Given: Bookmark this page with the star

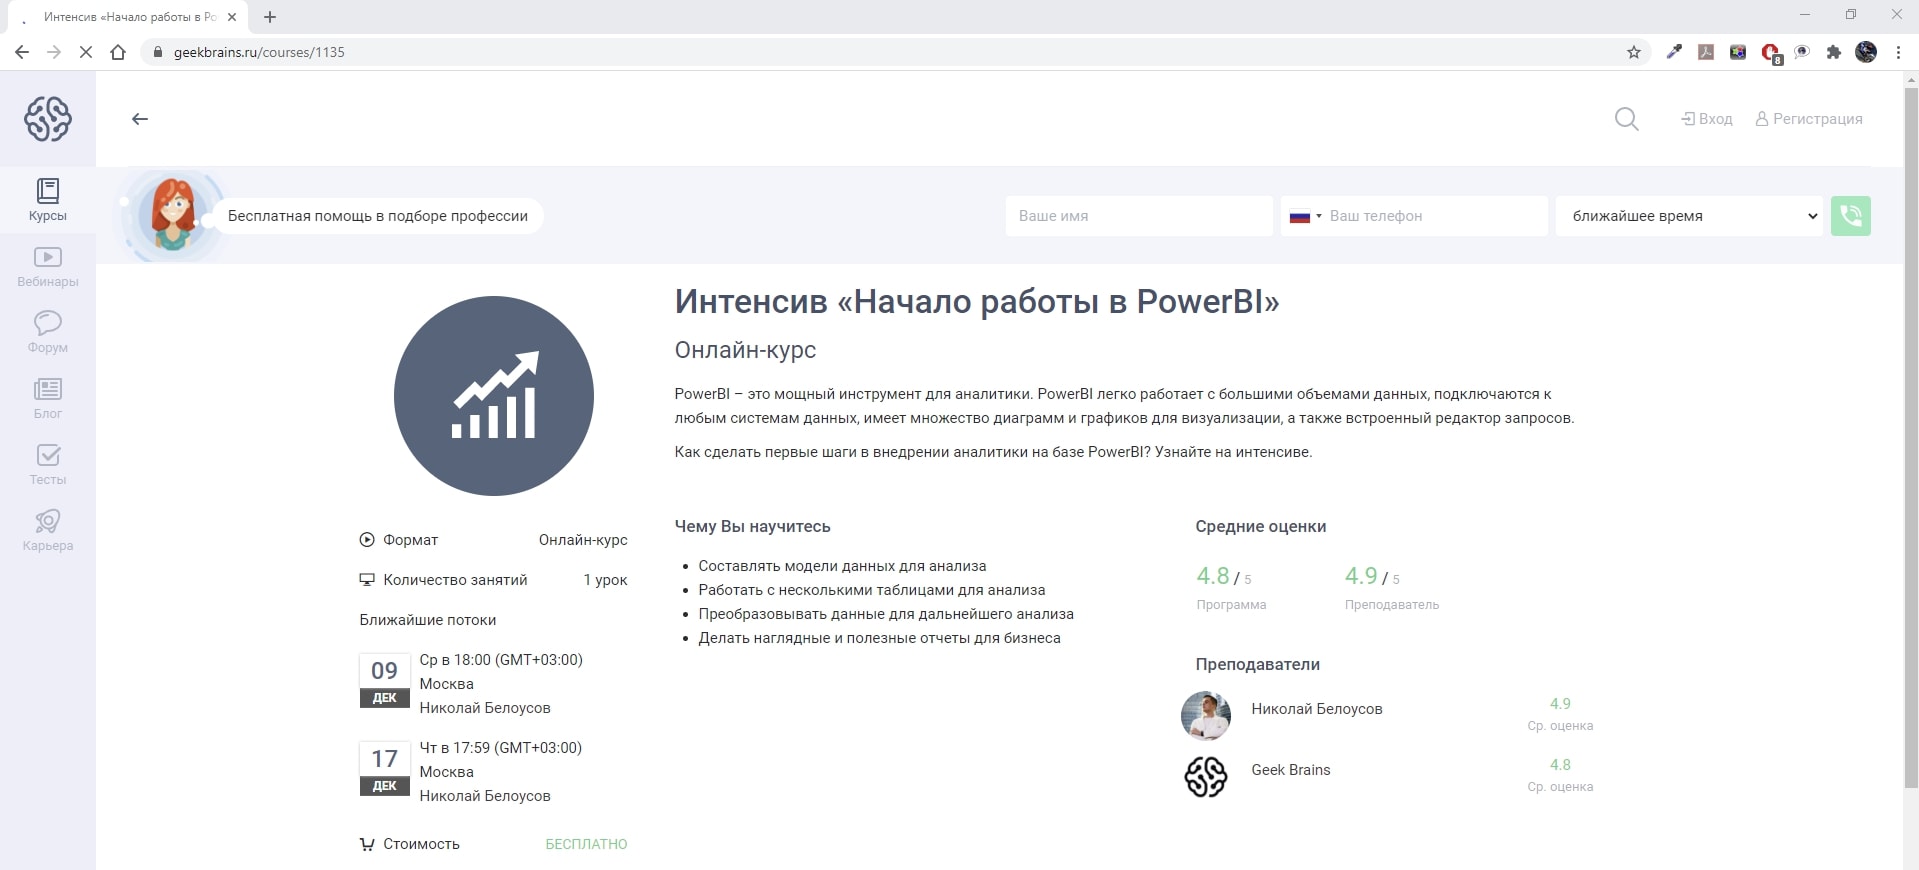Looking at the screenshot, I should click(x=1634, y=52).
